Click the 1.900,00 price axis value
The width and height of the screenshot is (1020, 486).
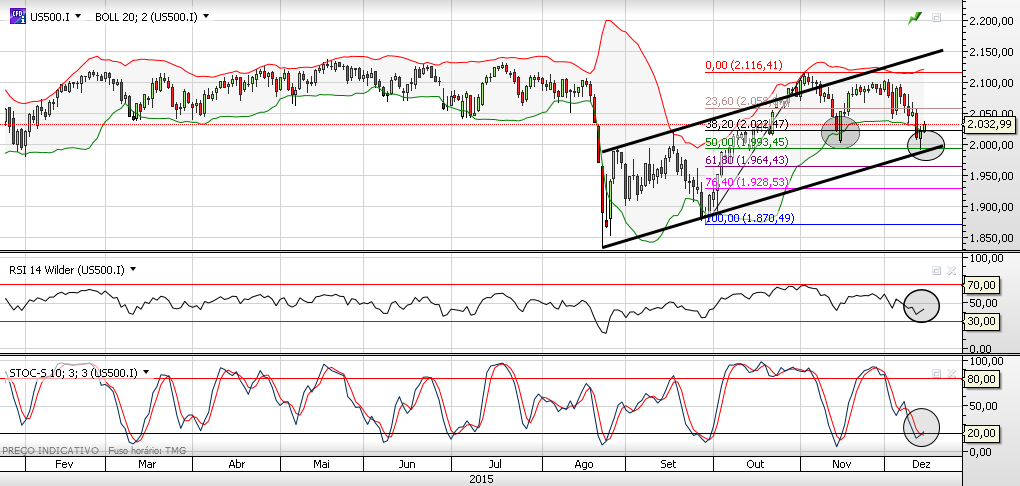coord(993,207)
